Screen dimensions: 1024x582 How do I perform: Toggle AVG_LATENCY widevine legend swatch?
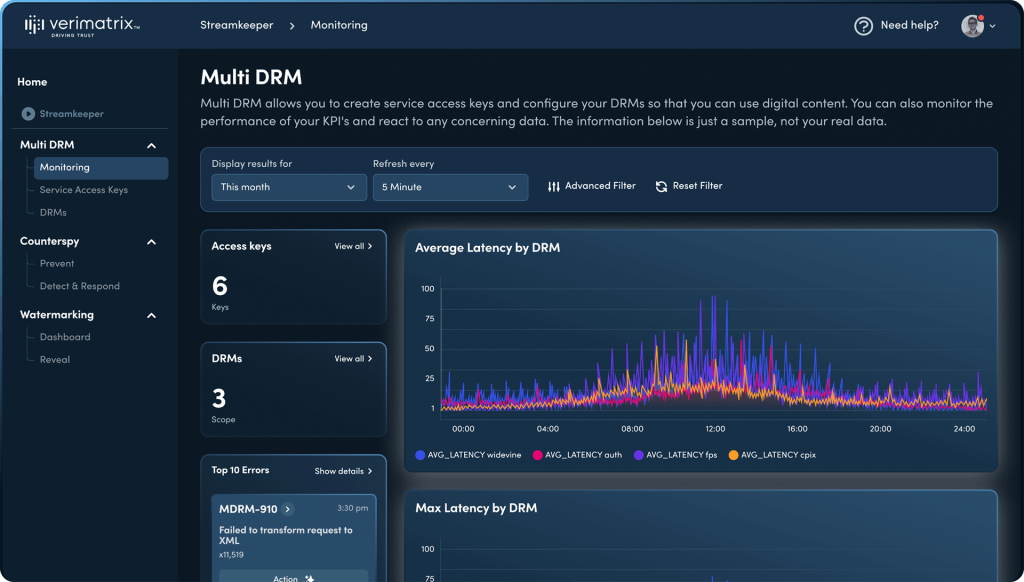[420, 455]
